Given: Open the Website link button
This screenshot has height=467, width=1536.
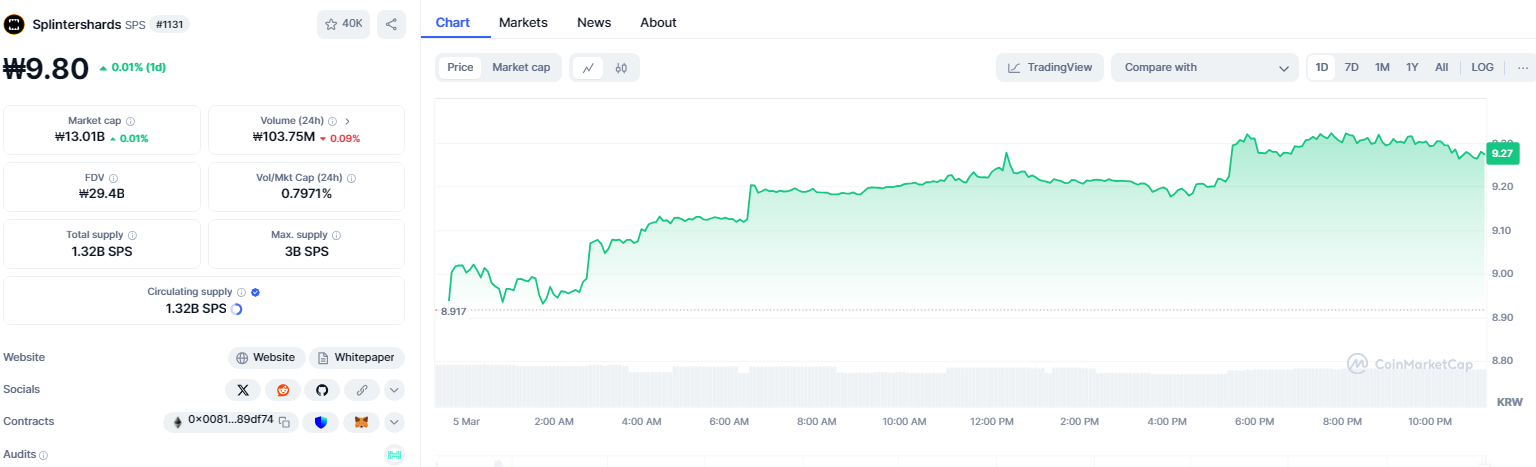Looking at the screenshot, I should pos(266,357).
